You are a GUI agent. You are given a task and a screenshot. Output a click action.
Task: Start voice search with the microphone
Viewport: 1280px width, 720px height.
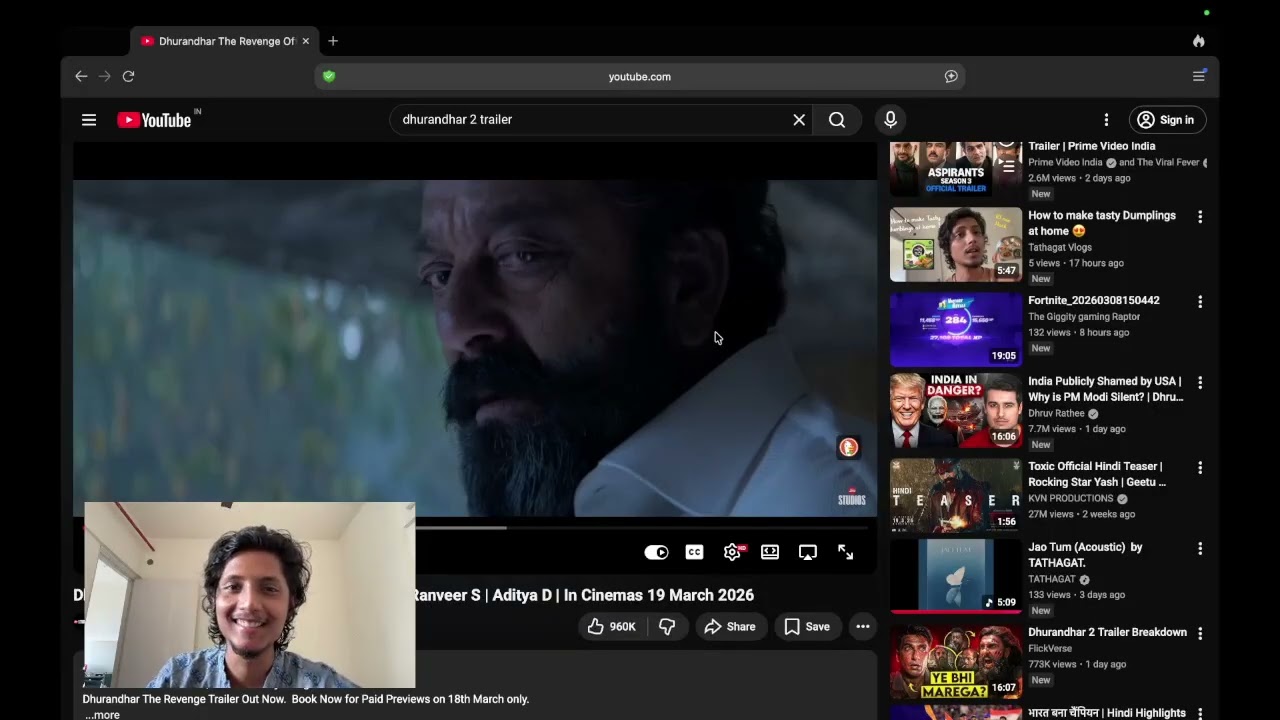[890, 120]
